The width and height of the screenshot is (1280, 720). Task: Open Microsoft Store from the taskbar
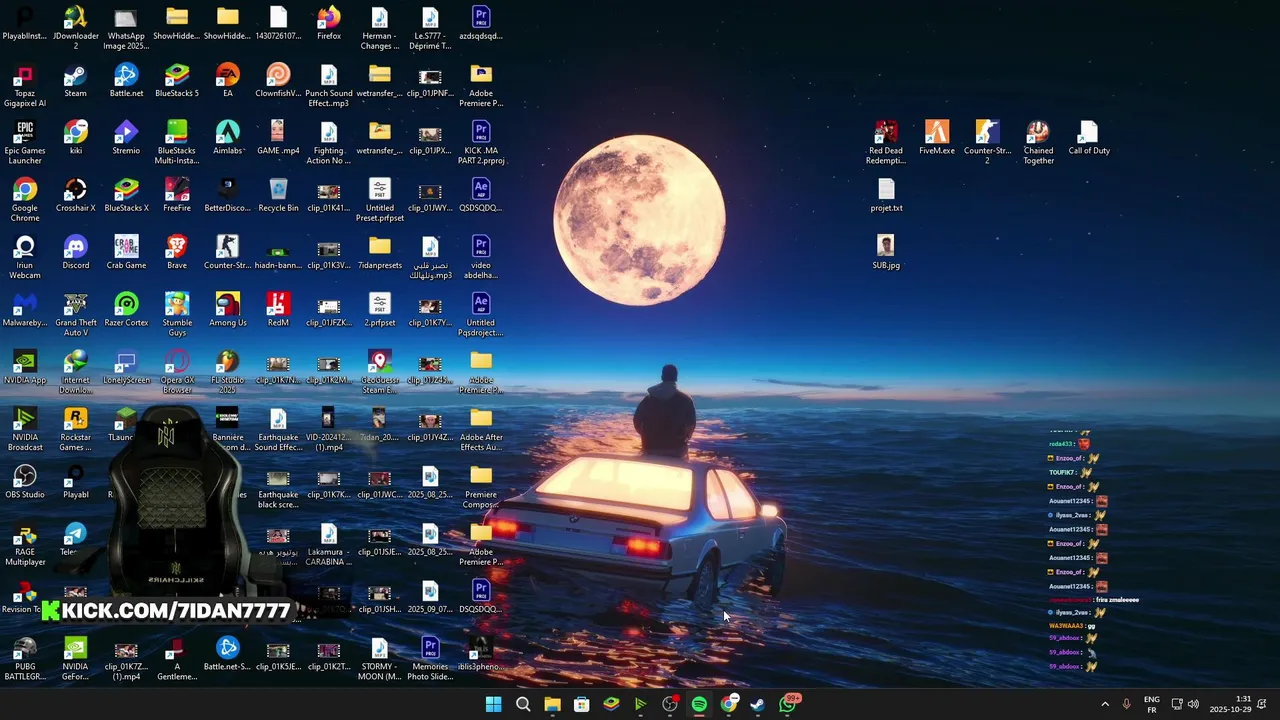point(581,704)
